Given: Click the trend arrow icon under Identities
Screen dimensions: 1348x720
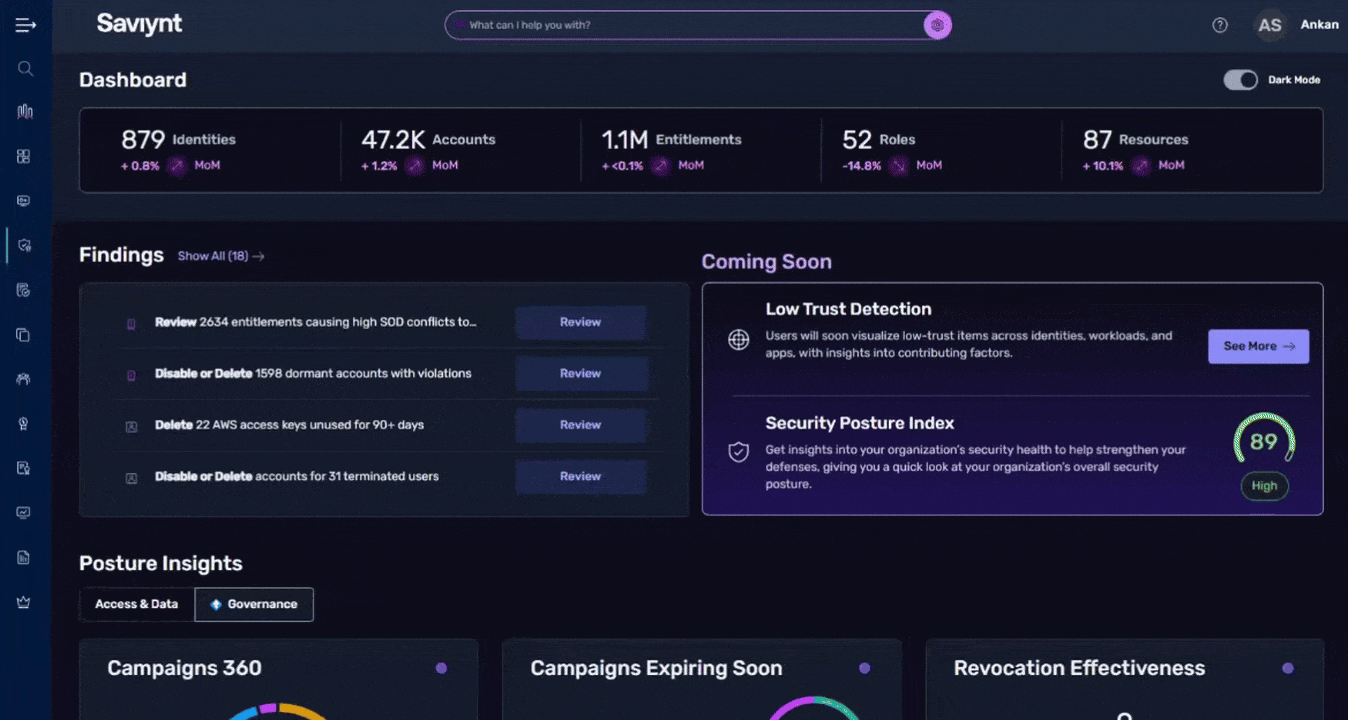Looking at the screenshot, I should pyautogui.click(x=177, y=166).
